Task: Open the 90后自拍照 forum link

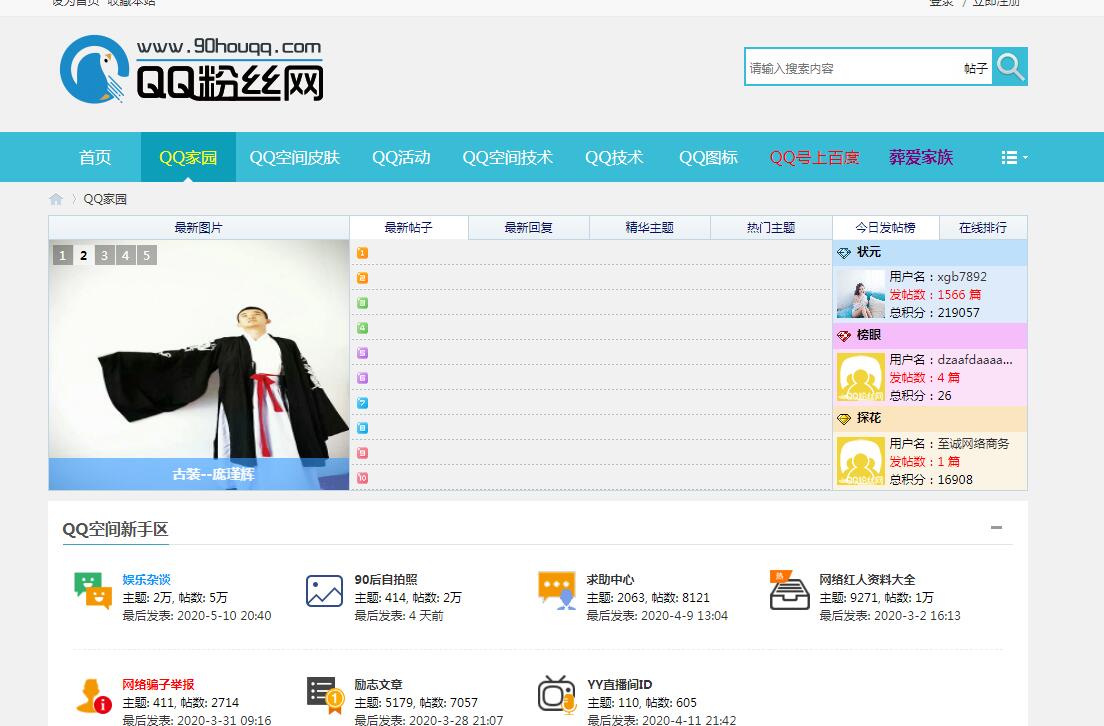Action: click(386, 580)
